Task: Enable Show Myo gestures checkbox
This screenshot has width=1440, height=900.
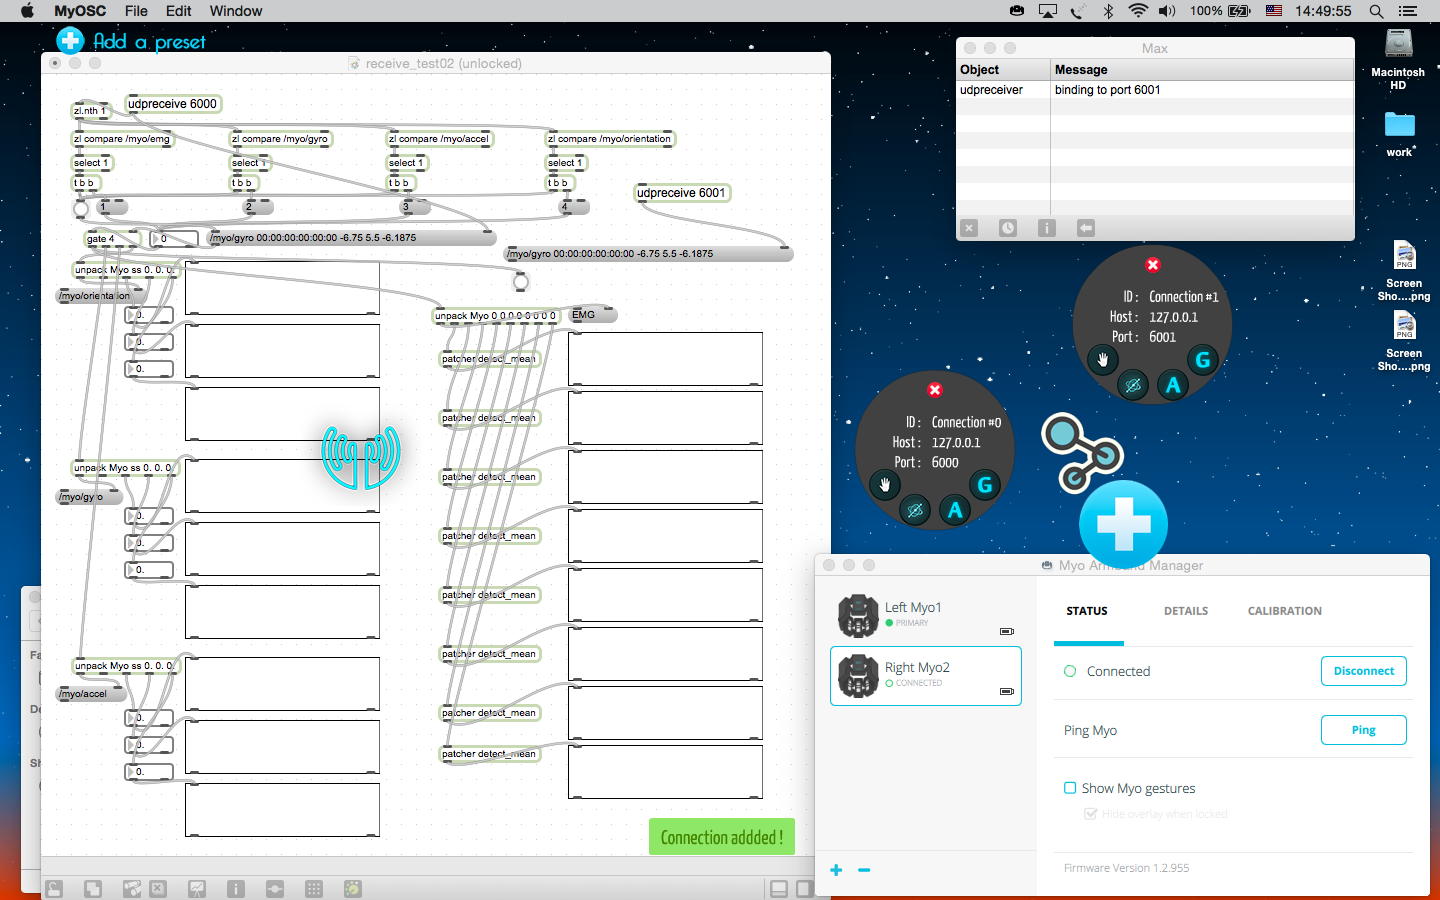Action: 1070,788
